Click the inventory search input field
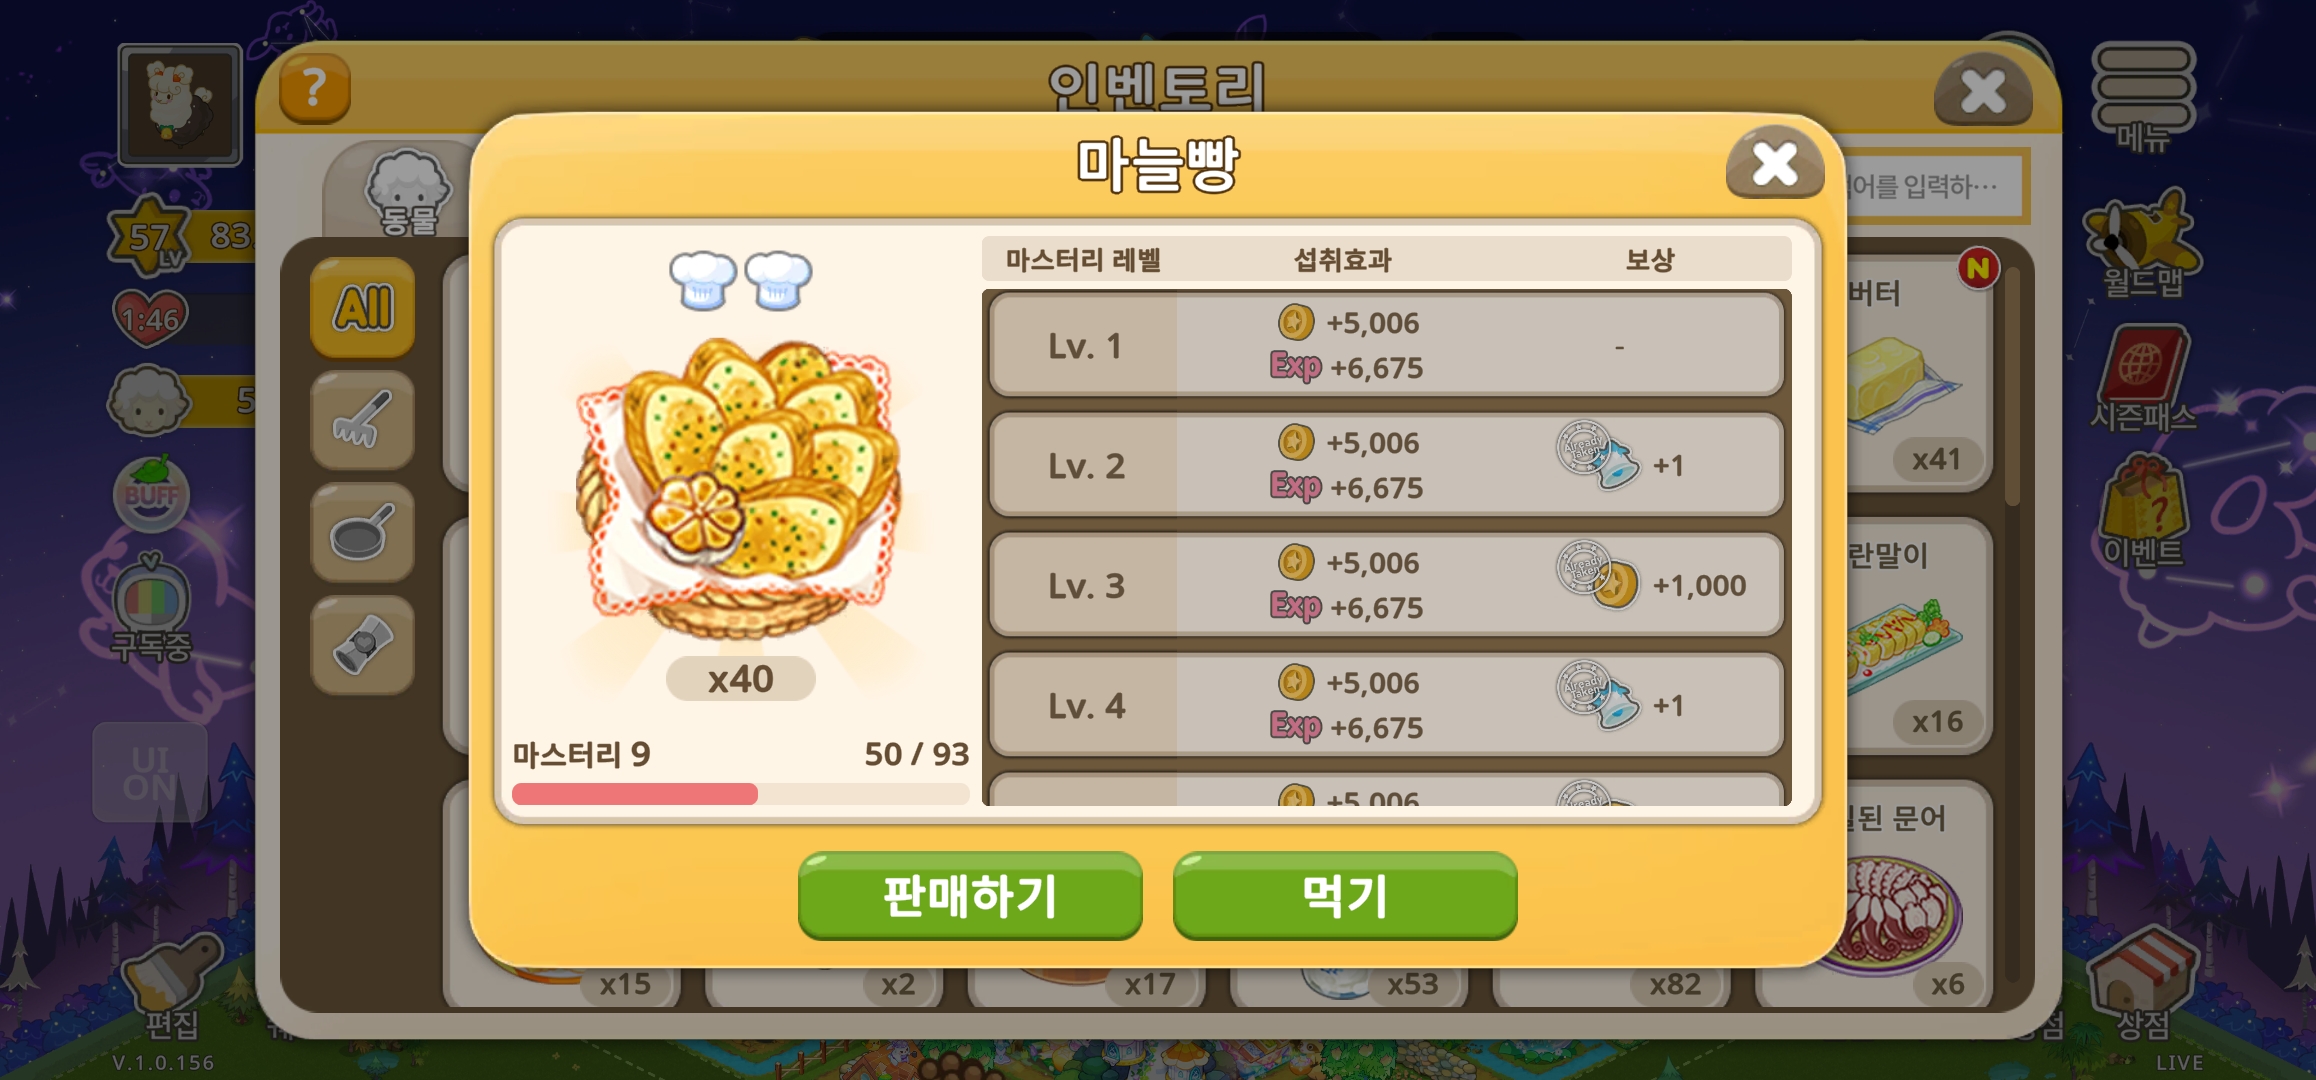Viewport: 2316px width, 1080px height. coord(1930,186)
